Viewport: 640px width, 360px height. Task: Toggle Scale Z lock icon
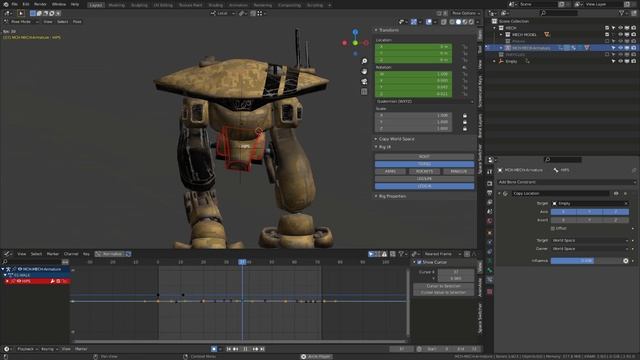pos(465,129)
